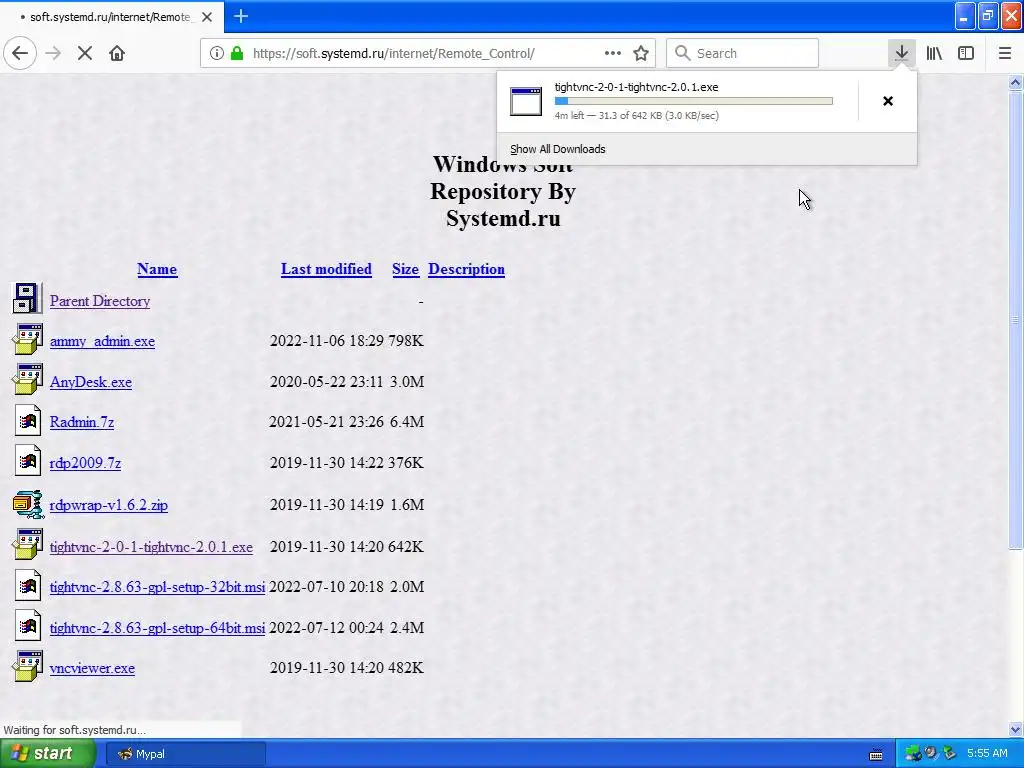The width and height of the screenshot is (1024, 768).
Task: Click the network computers tray icon
Action: point(913,754)
